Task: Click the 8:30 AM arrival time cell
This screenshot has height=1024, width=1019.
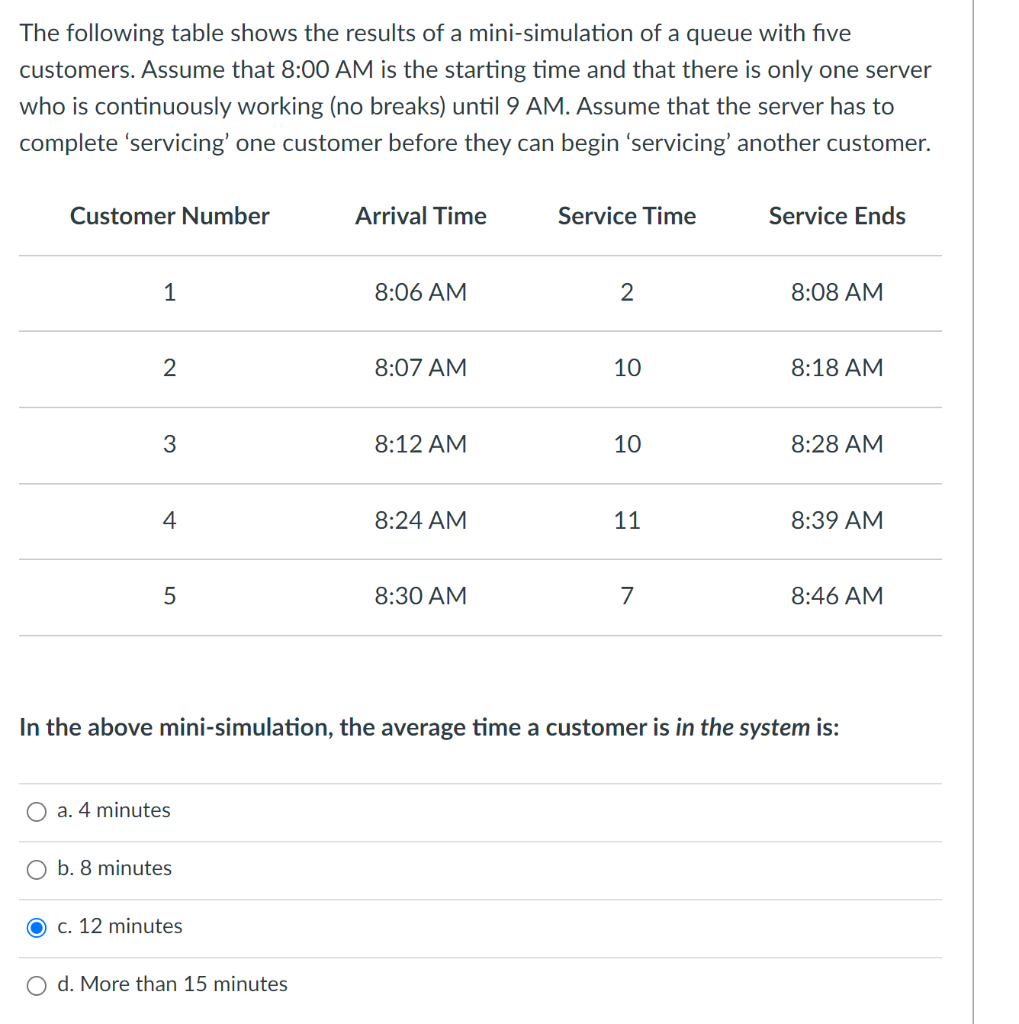Action: click(420, 596)
